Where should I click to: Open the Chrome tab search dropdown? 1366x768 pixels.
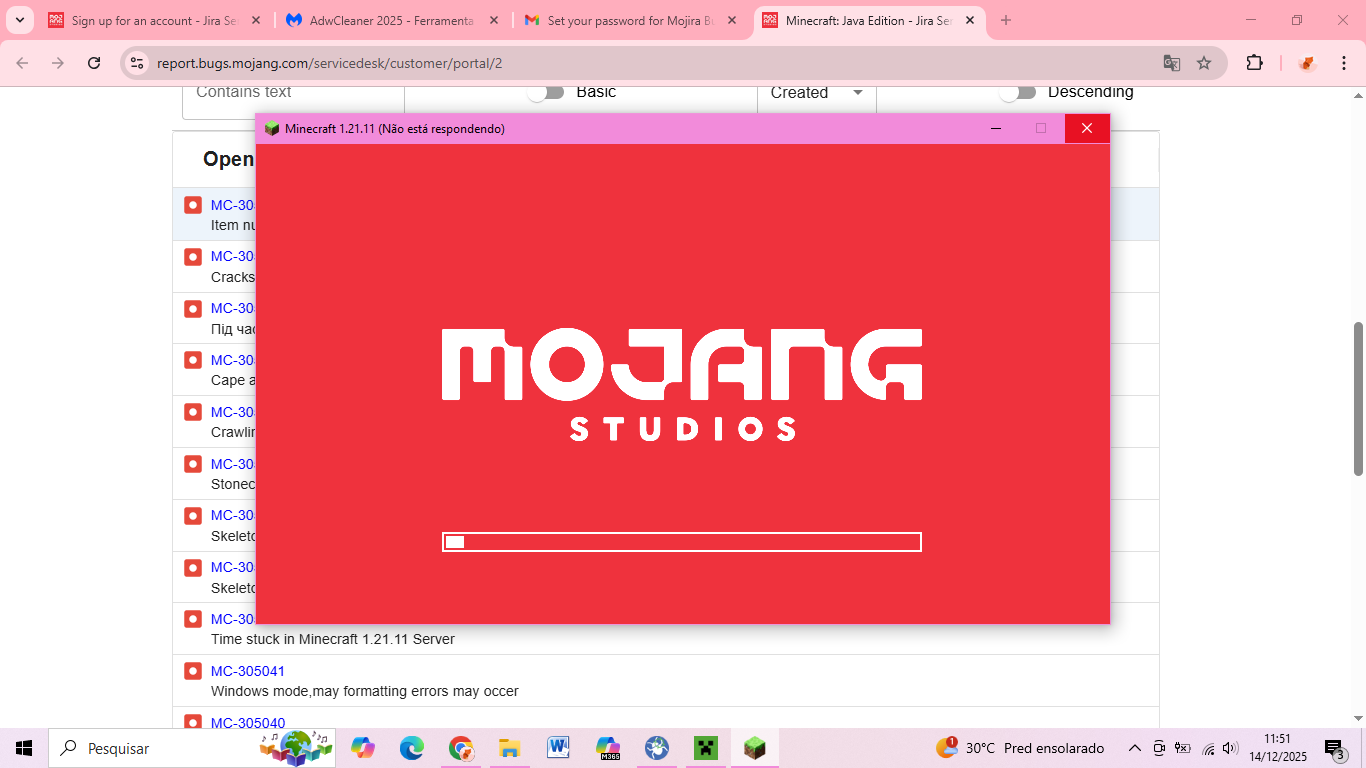pyautogui.click(x=20, y=20)
